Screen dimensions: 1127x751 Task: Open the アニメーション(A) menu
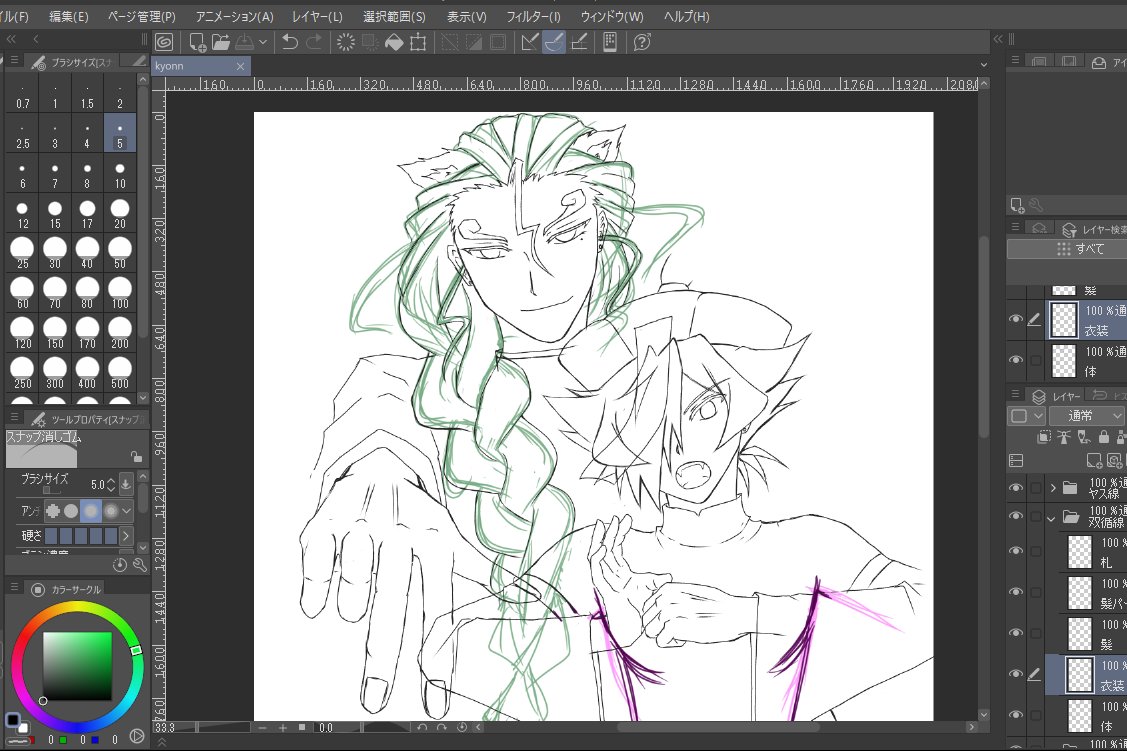[x=234, y=16]
